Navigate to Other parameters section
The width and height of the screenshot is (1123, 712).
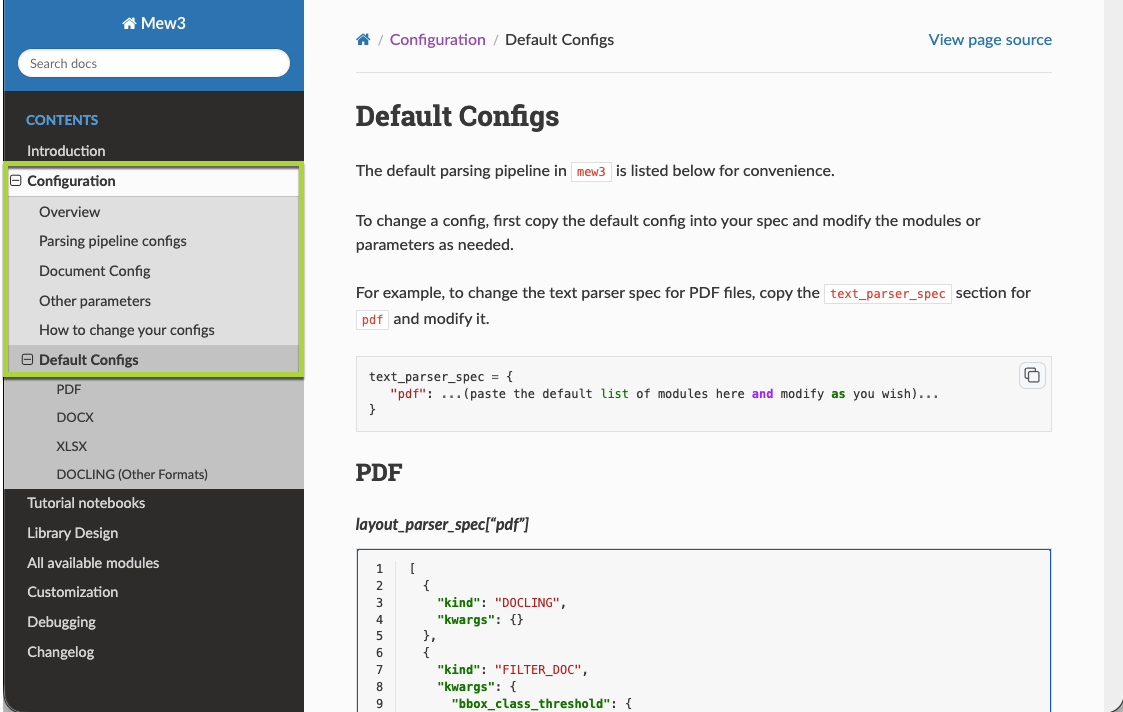95,301
